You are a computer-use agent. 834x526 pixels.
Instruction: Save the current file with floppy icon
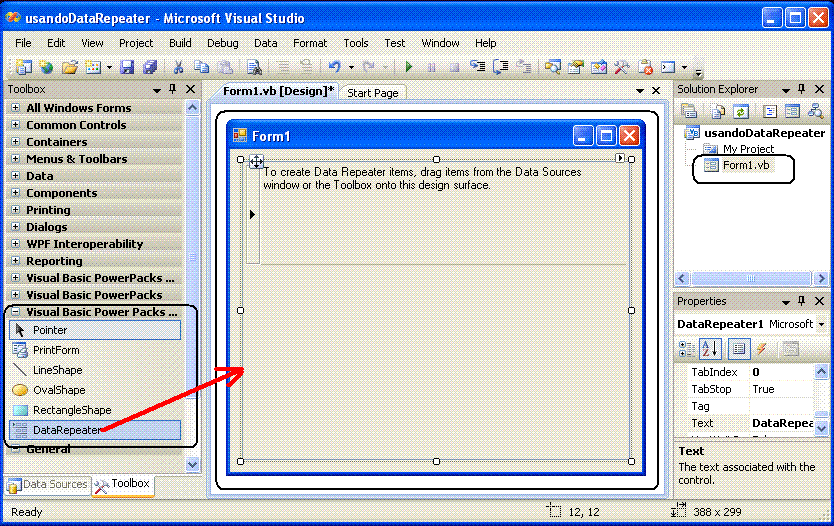click(x=127, y=67)
